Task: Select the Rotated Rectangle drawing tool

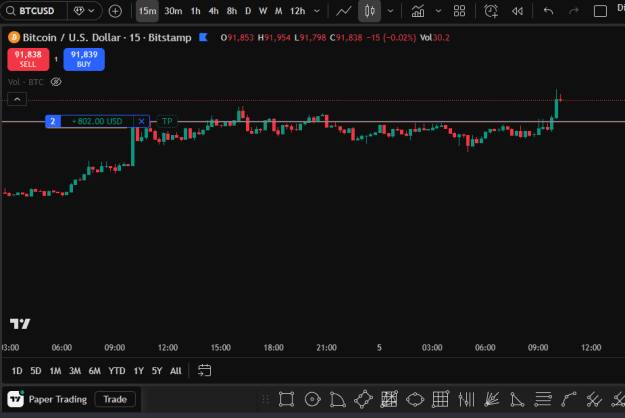Action: [x=363, y=399]
